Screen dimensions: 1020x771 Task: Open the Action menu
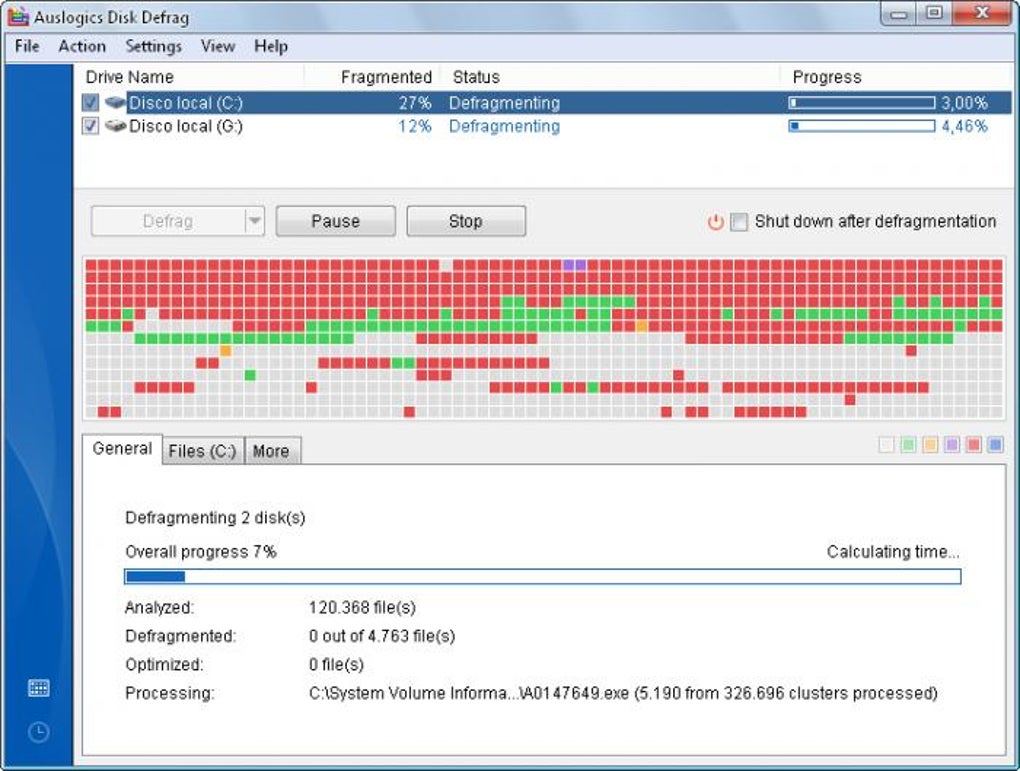tap(82, 46)
